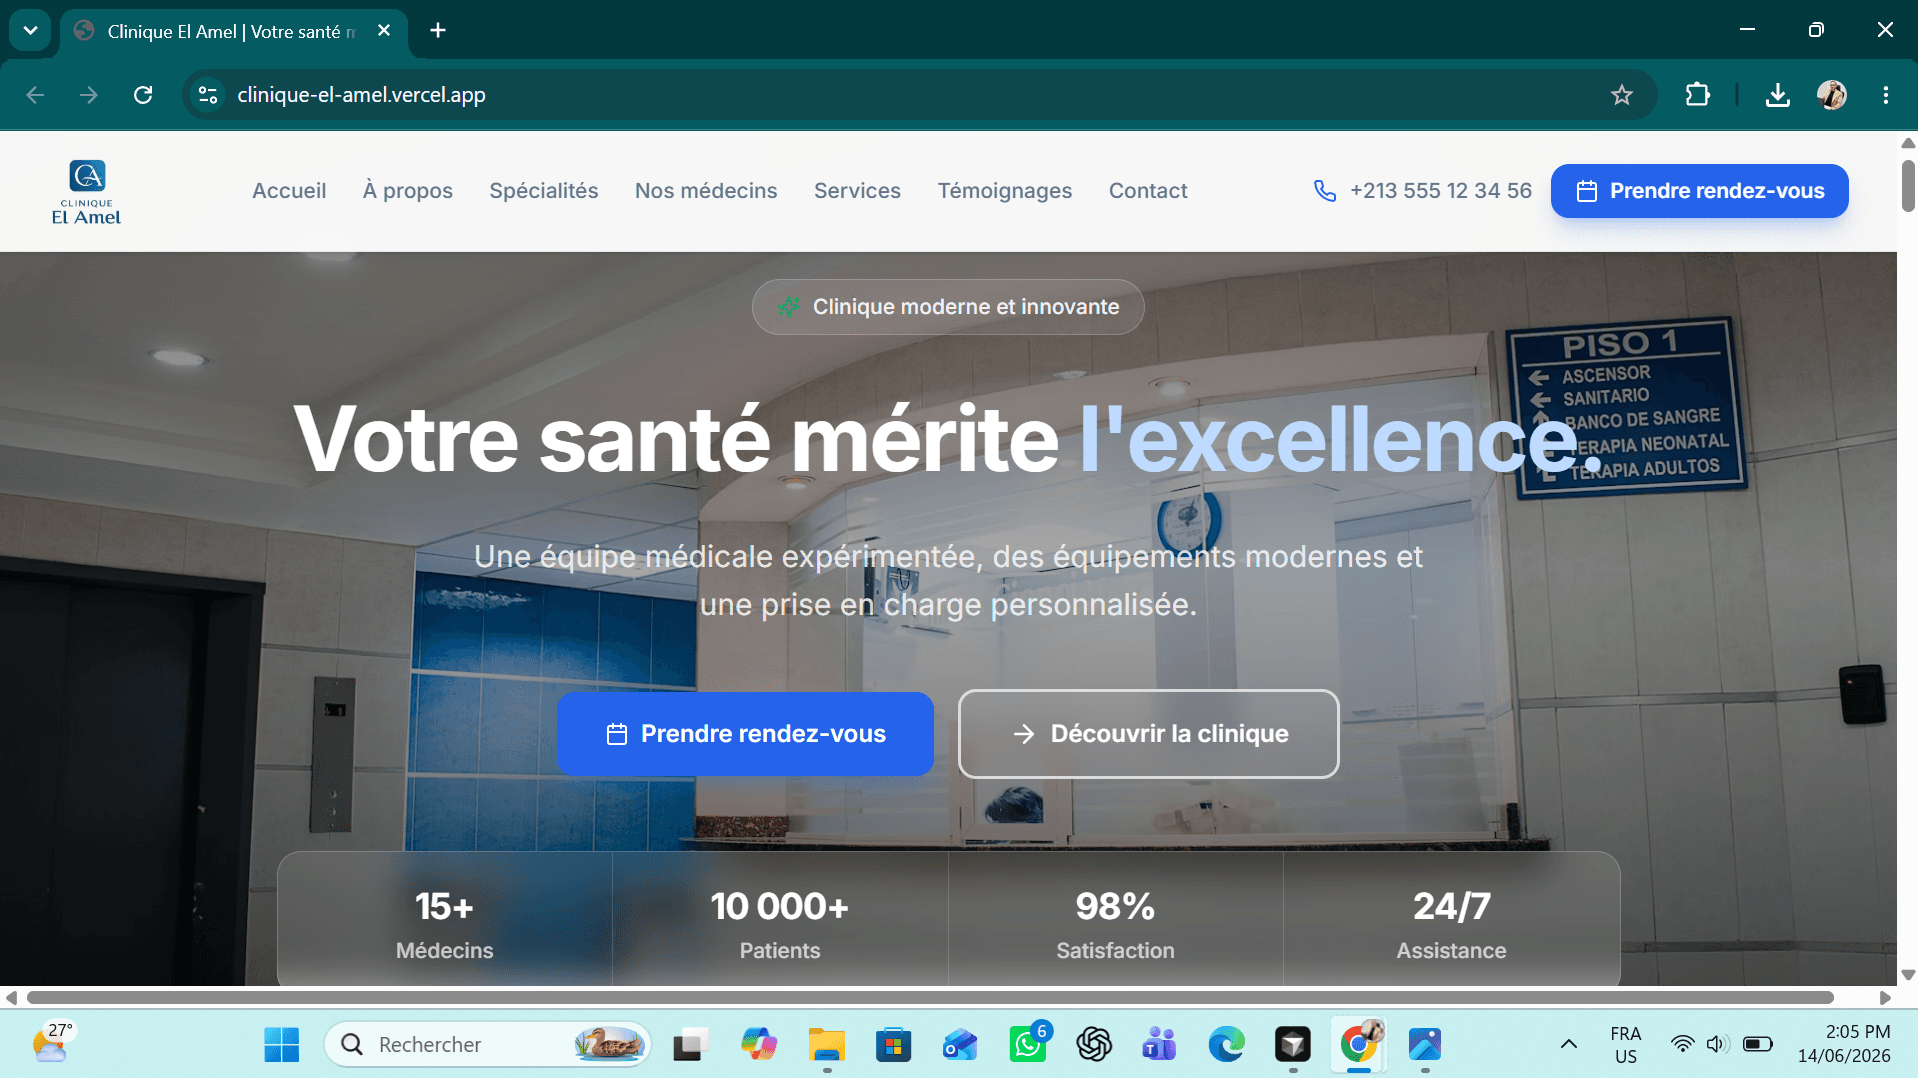Open the volume speaker icon
1918x1078 pixels.
[1717, 1045]
